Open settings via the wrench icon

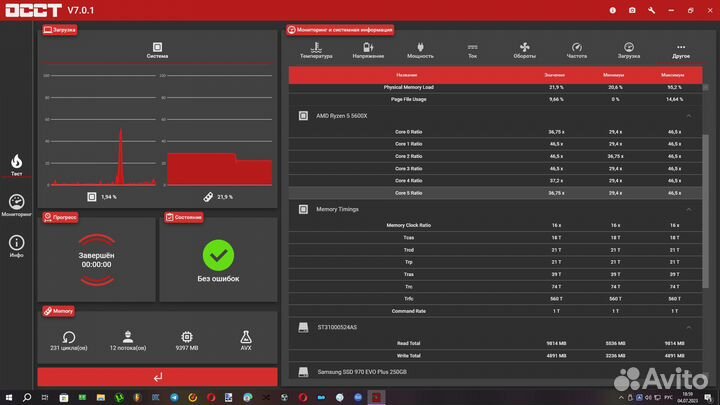651,10
